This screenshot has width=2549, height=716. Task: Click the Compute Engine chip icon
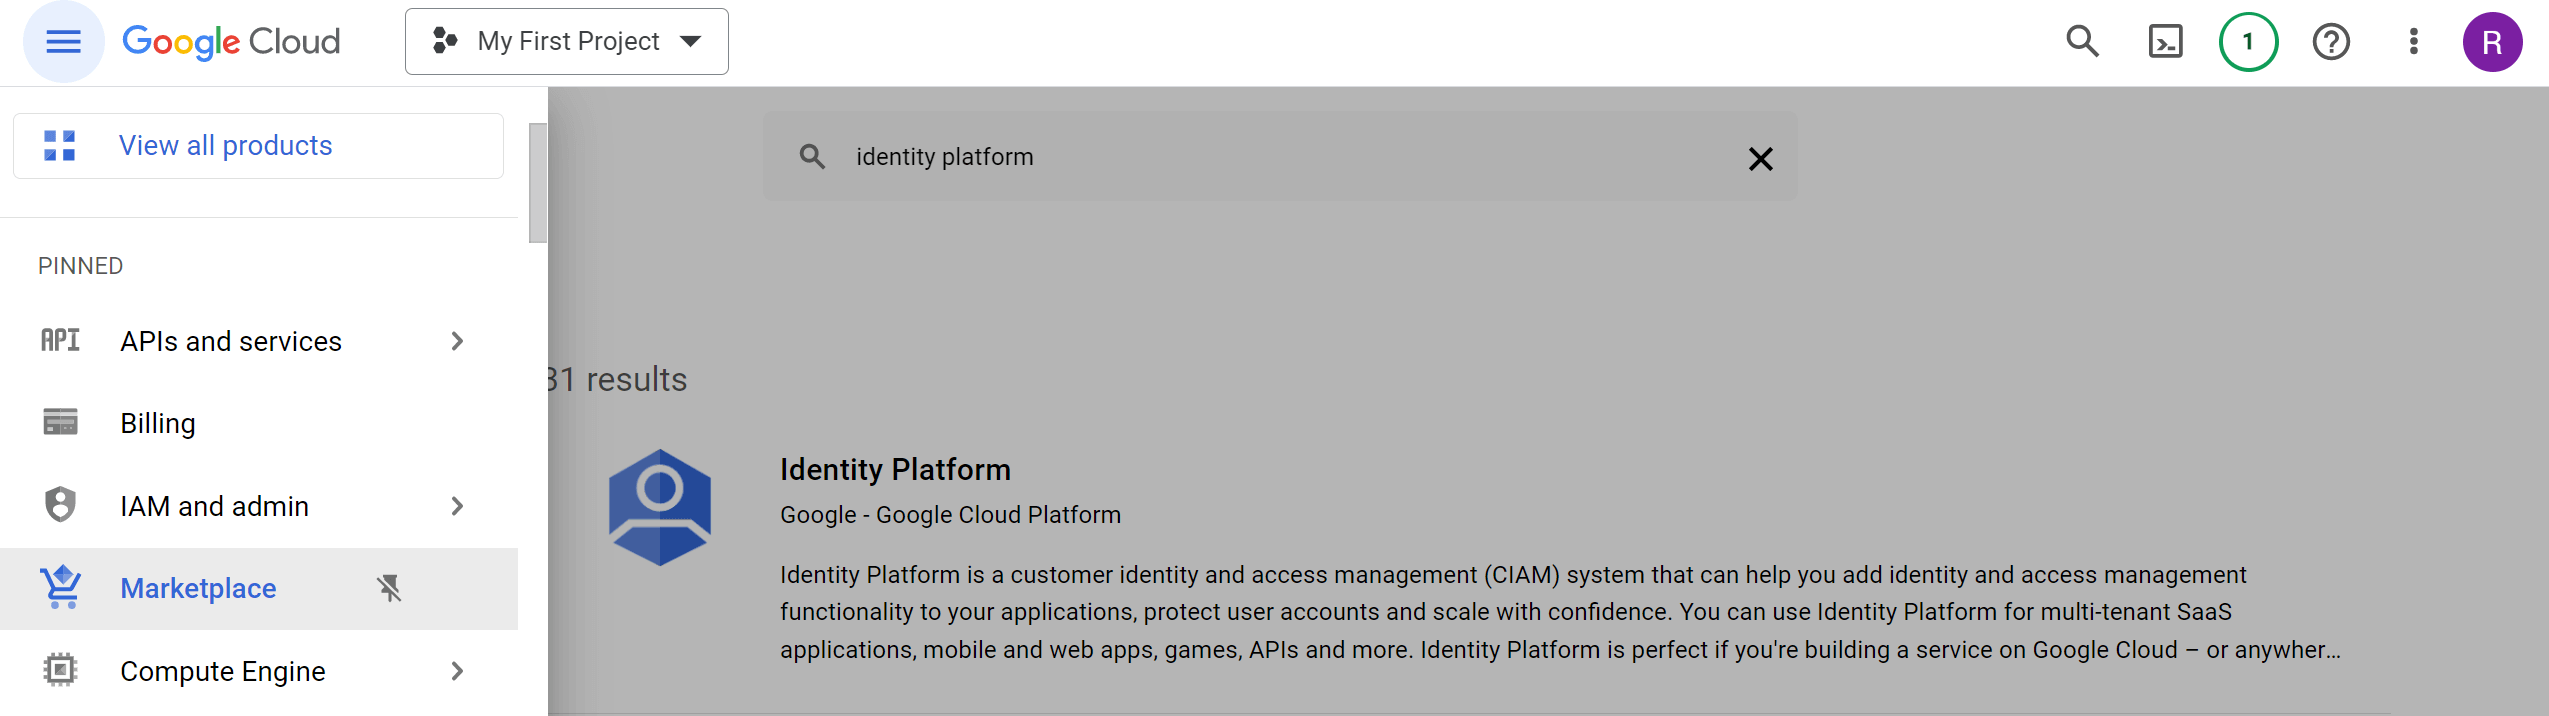(60, 670)
